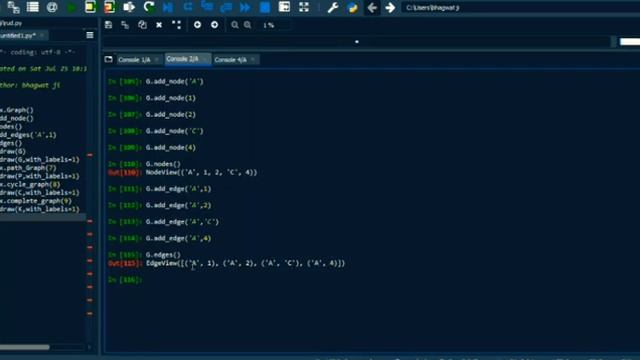Run cell and advance to next

(109, 7)
